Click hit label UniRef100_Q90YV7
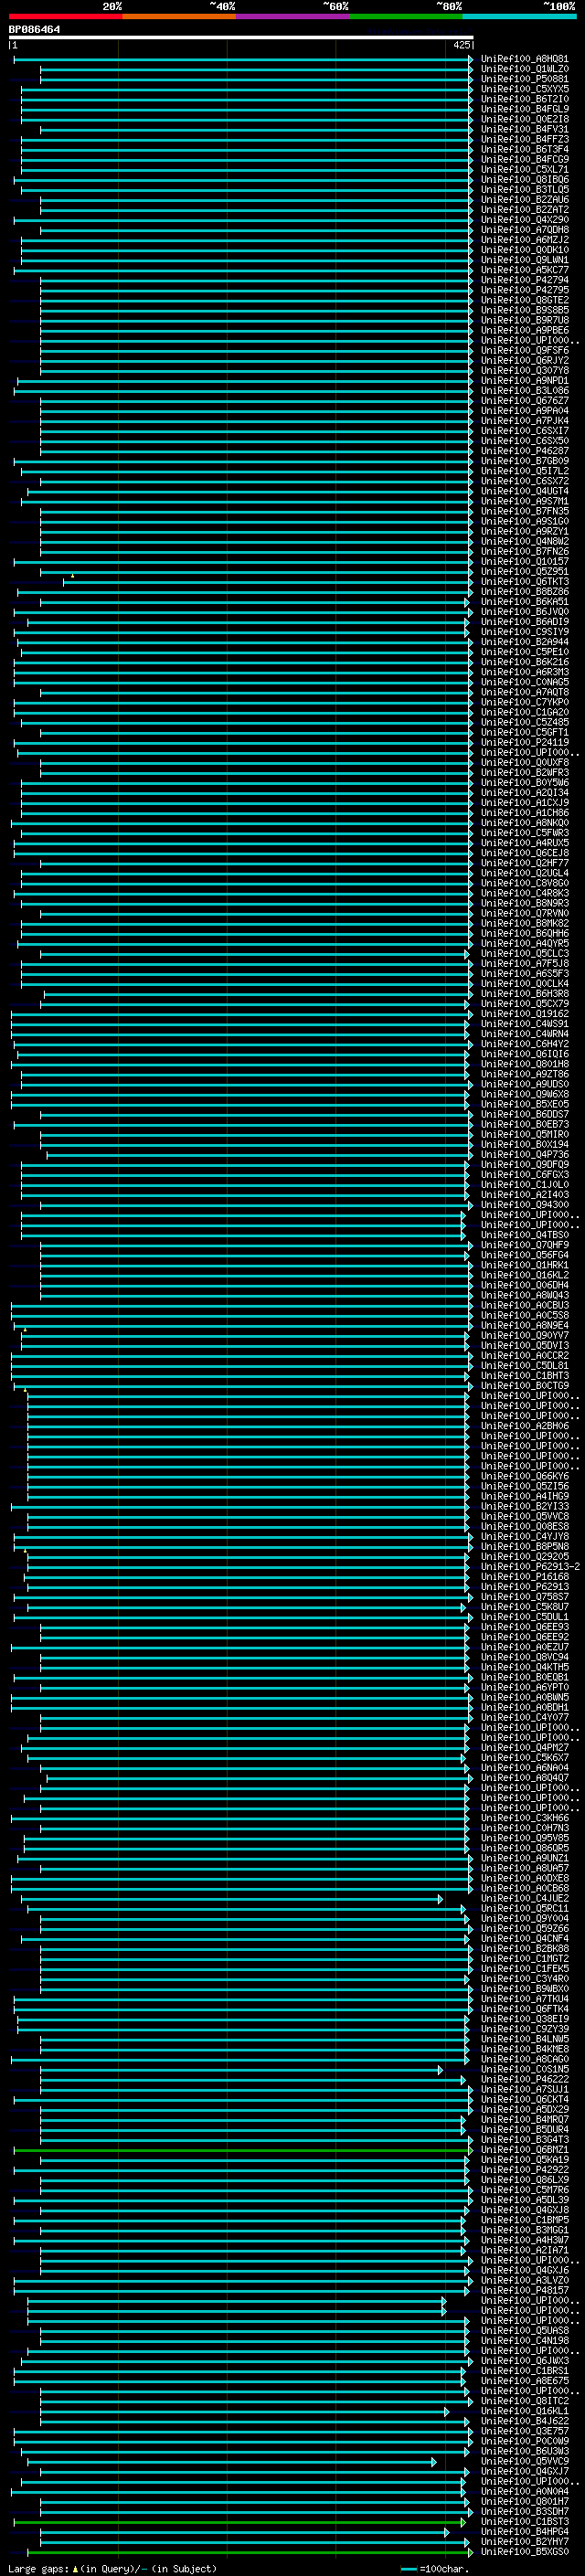 coord(524,1335)
